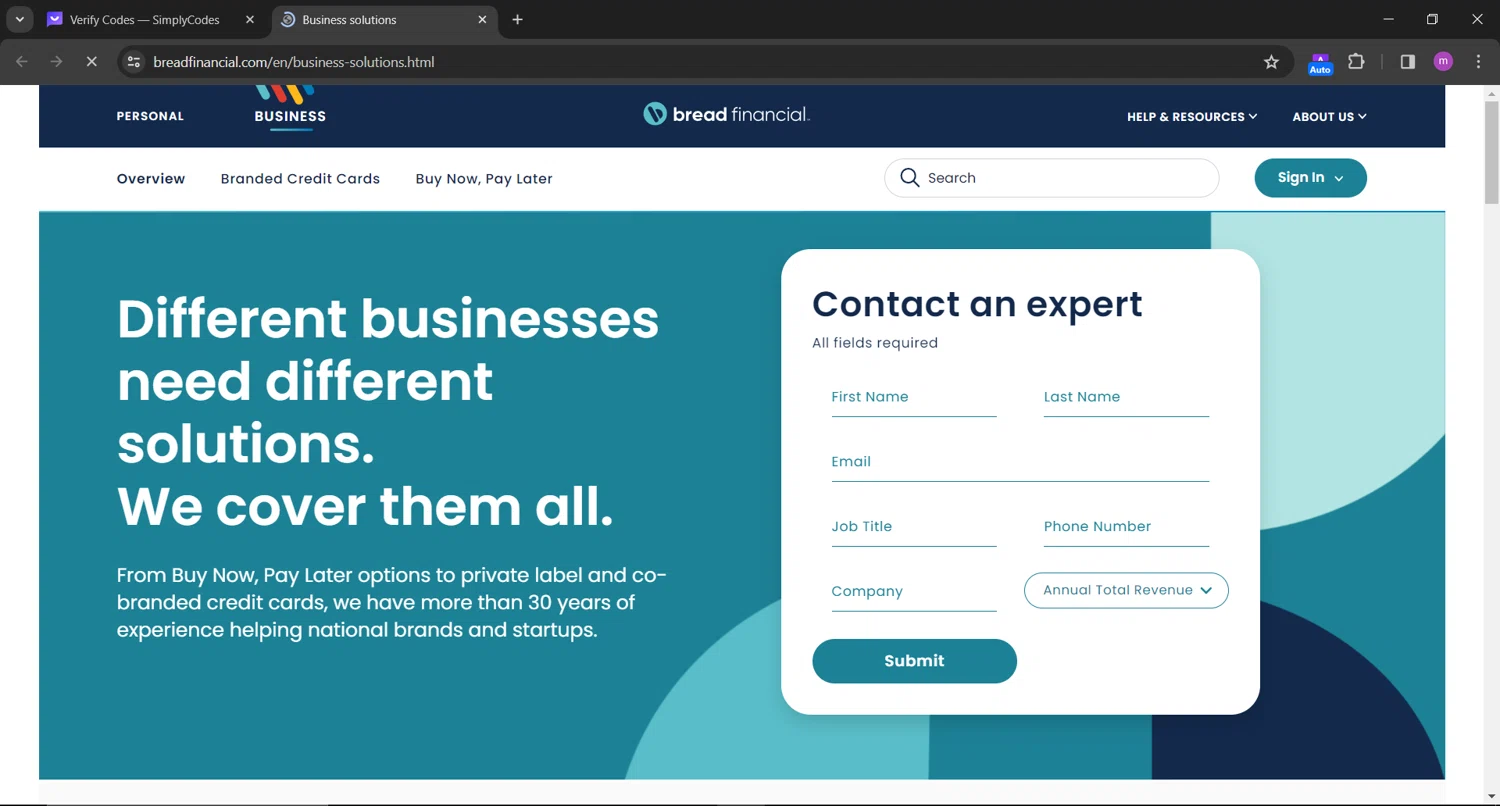Click the Last Name field
1500x806 pixels.
pyautogui.click(x=1126, y=397)
